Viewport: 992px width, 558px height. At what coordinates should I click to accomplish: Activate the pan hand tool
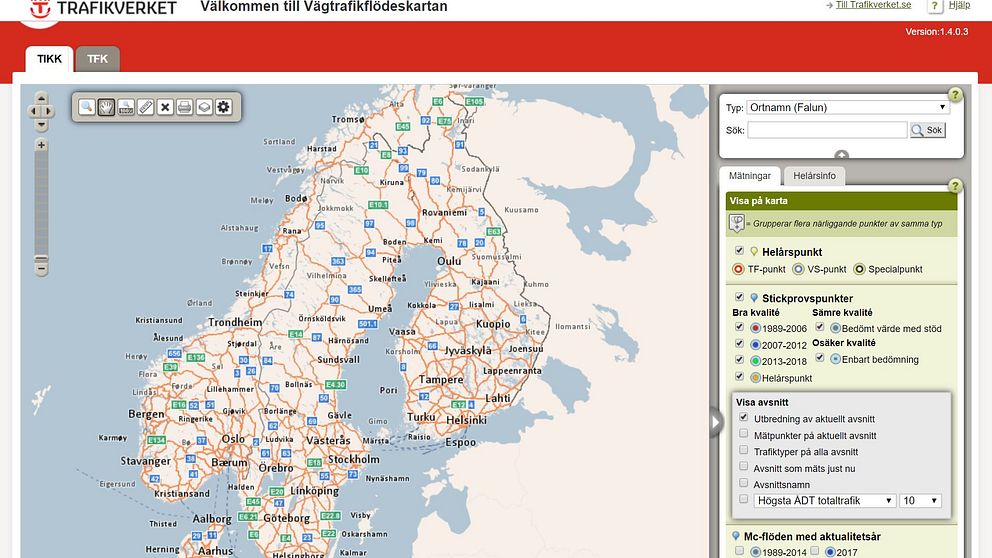pos(106,107)
